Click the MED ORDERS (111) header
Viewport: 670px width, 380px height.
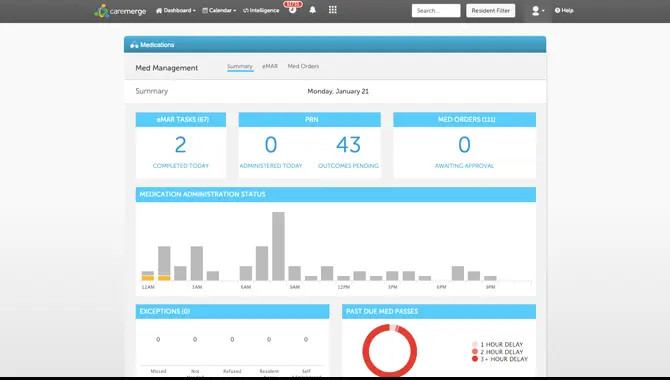464,120
